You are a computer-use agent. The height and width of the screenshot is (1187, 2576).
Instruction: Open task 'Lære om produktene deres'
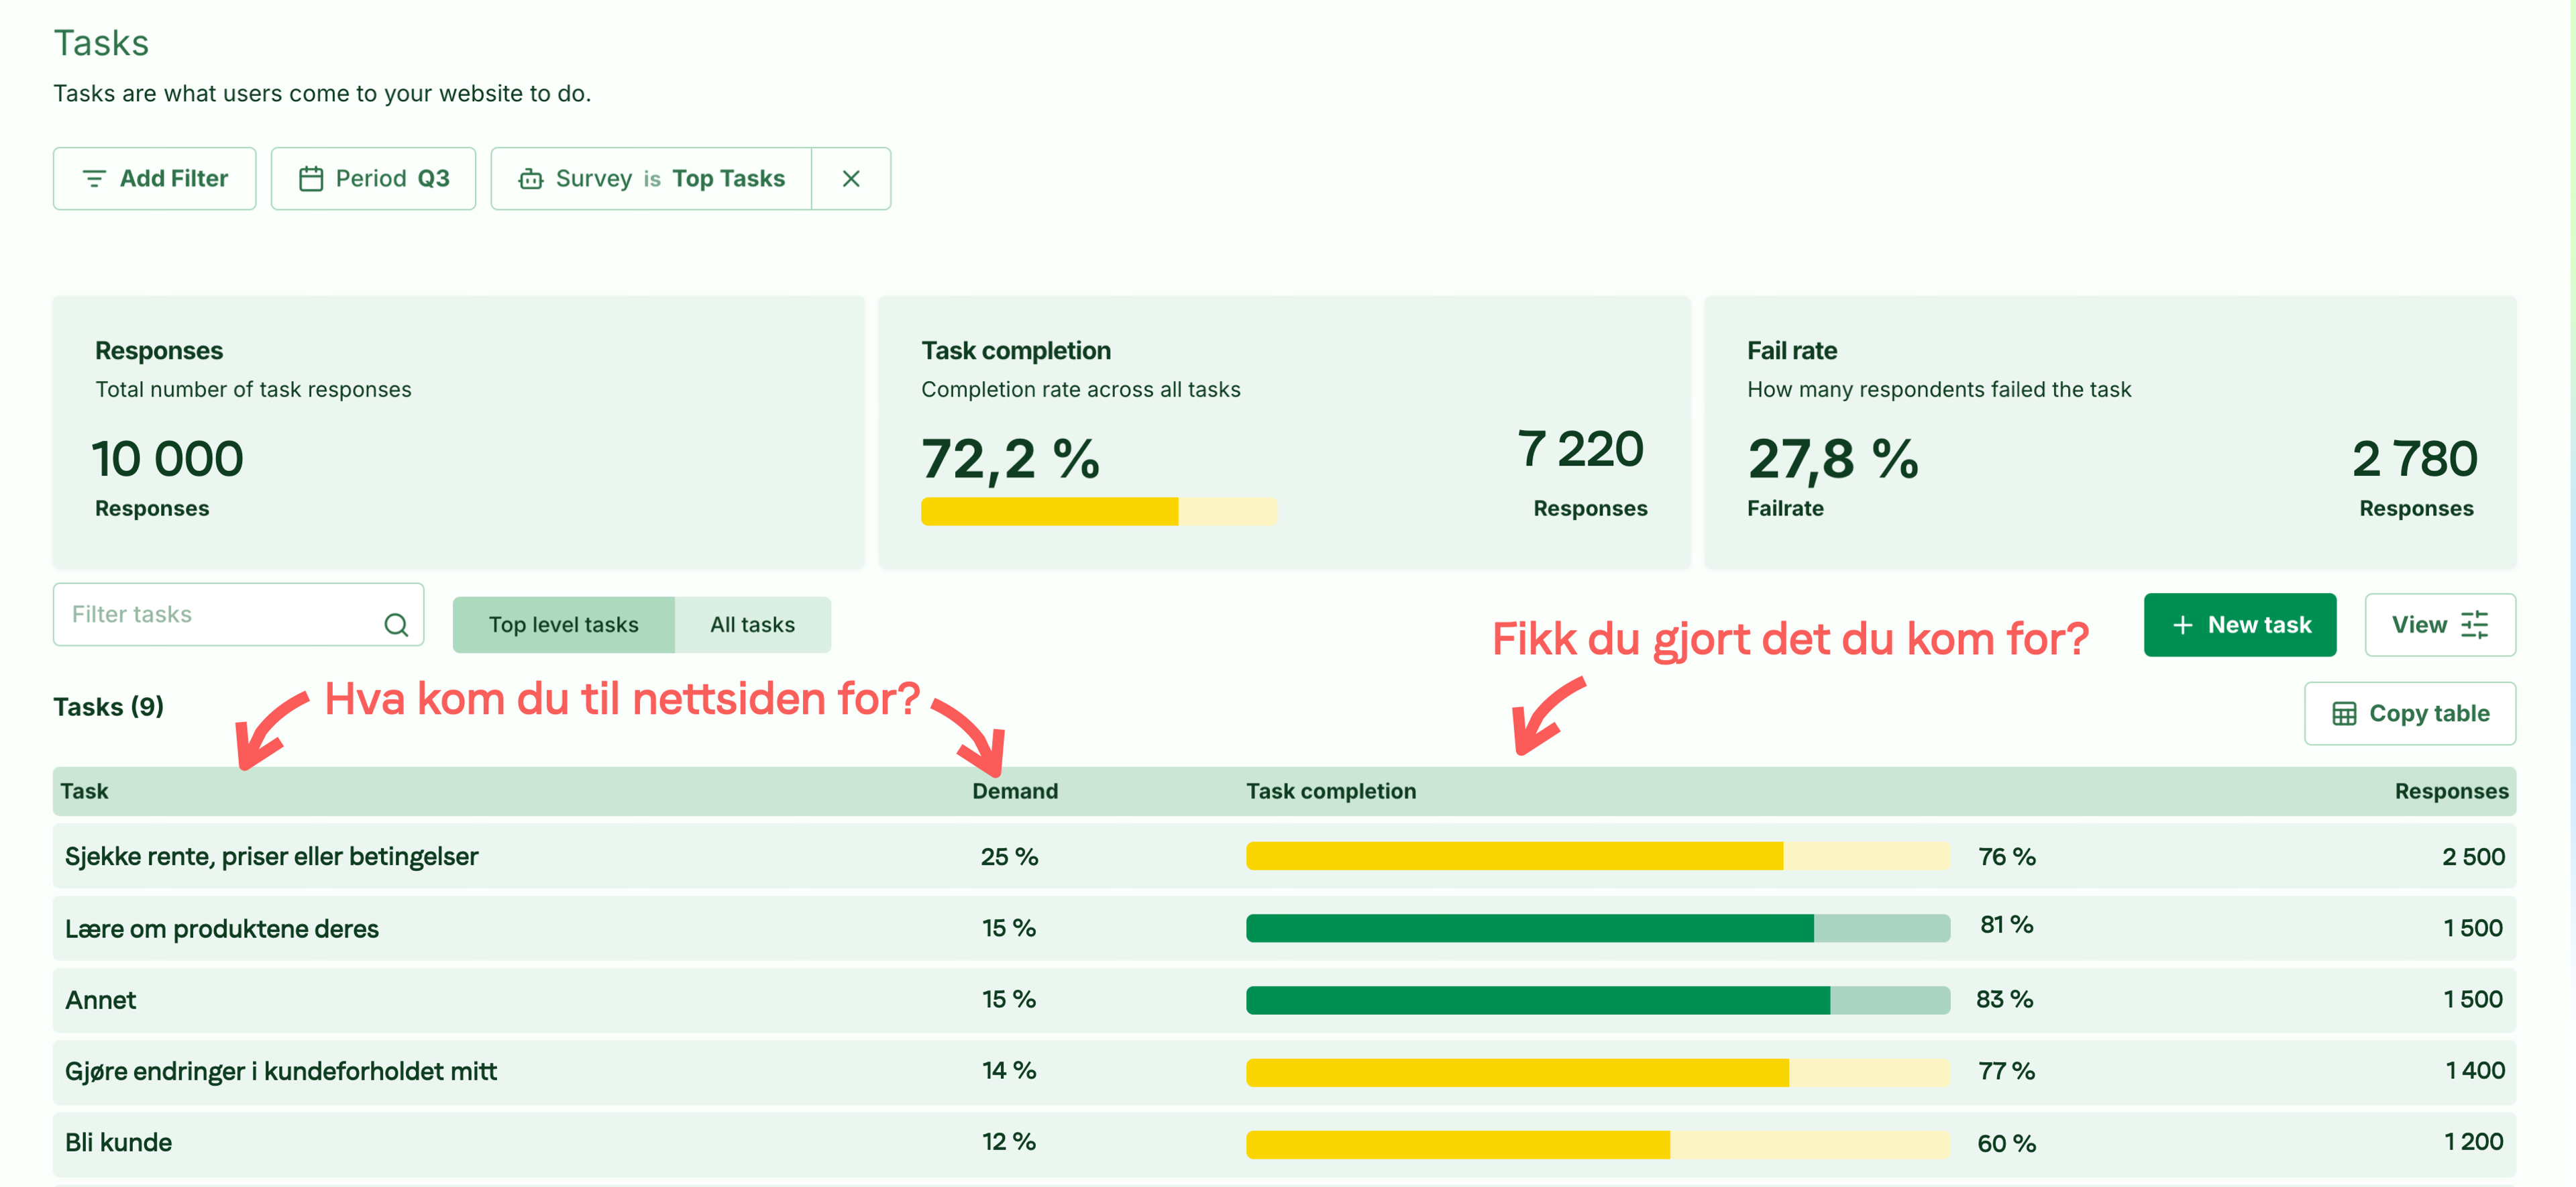[x=222, y=929]
